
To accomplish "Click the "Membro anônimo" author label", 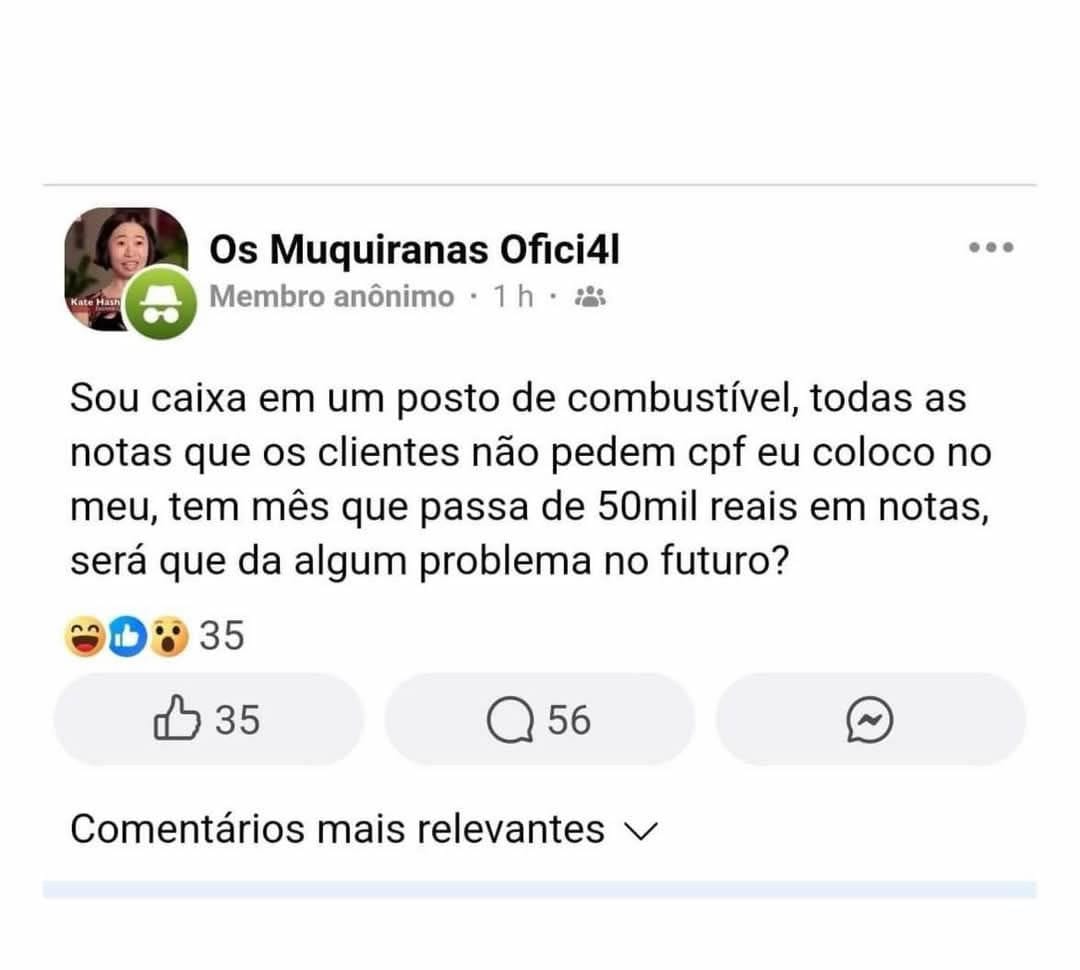I will (x=332, y=297).
